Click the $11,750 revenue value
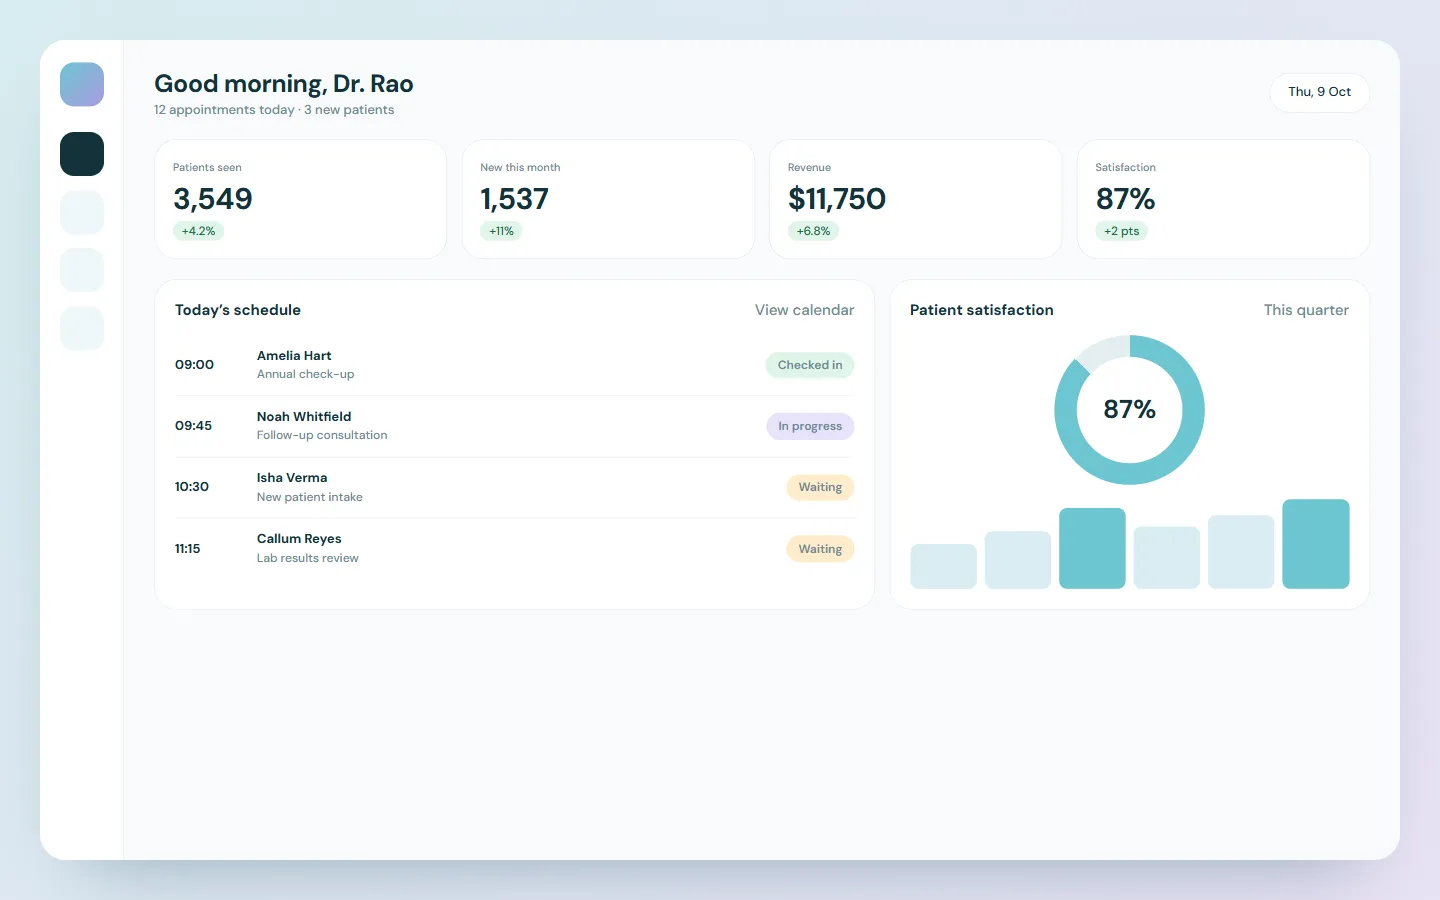This screenshot has height=900, width=1440. tap(837, 199)
